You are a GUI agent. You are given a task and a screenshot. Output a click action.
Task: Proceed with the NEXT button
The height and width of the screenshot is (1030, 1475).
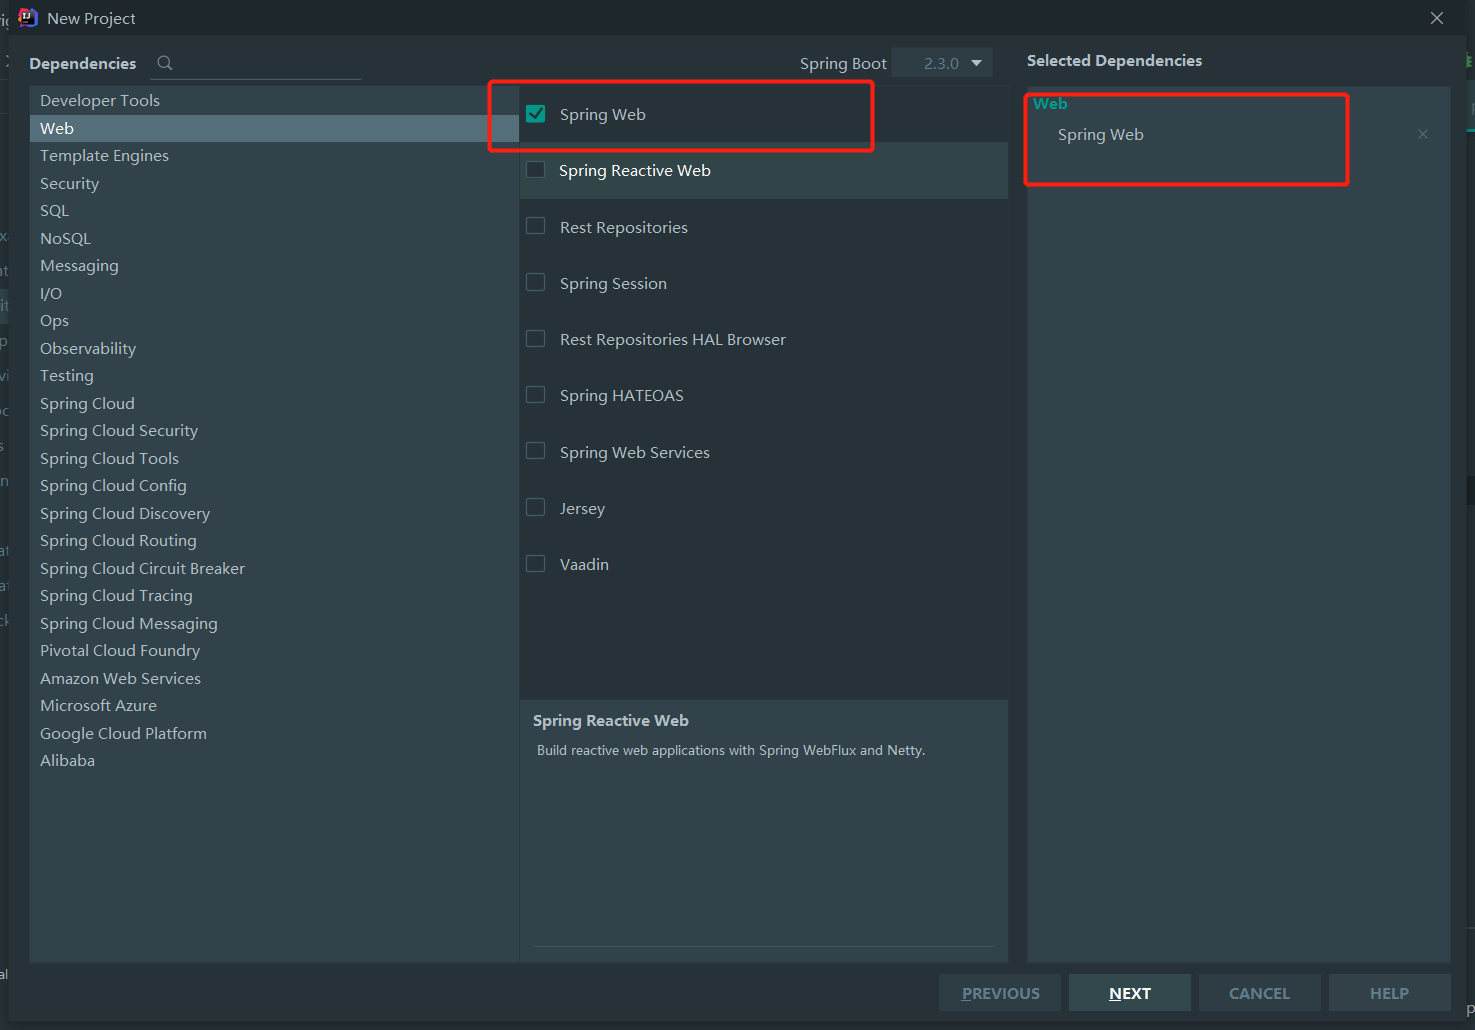pyautogui.click(x=1130, y=993)
